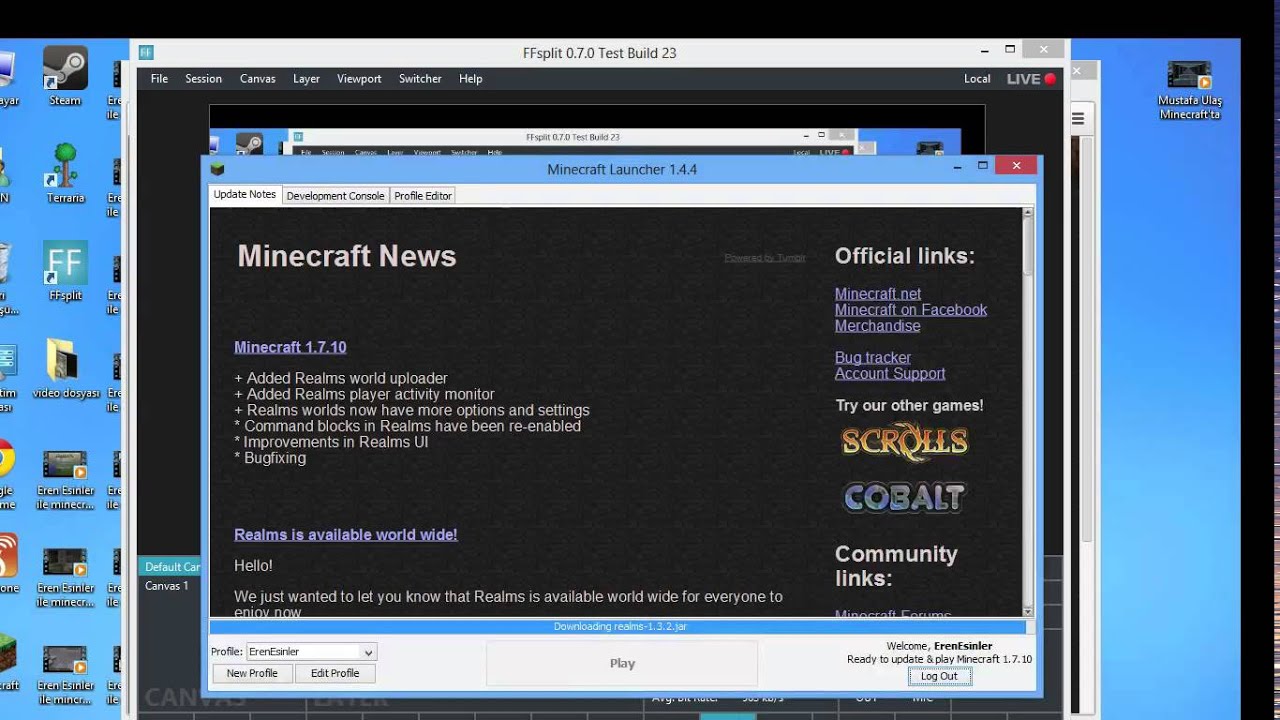Open the Switcher menu in FFsplit
1280x720 pixels.
point(420,79)
